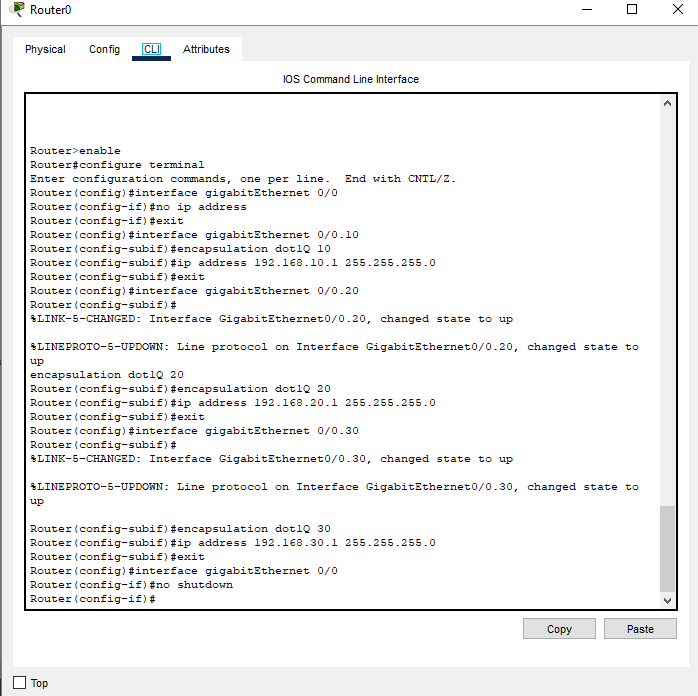Click the Router0 window icon
Viewport: 698px width, 696px height.
coord(17,9)
